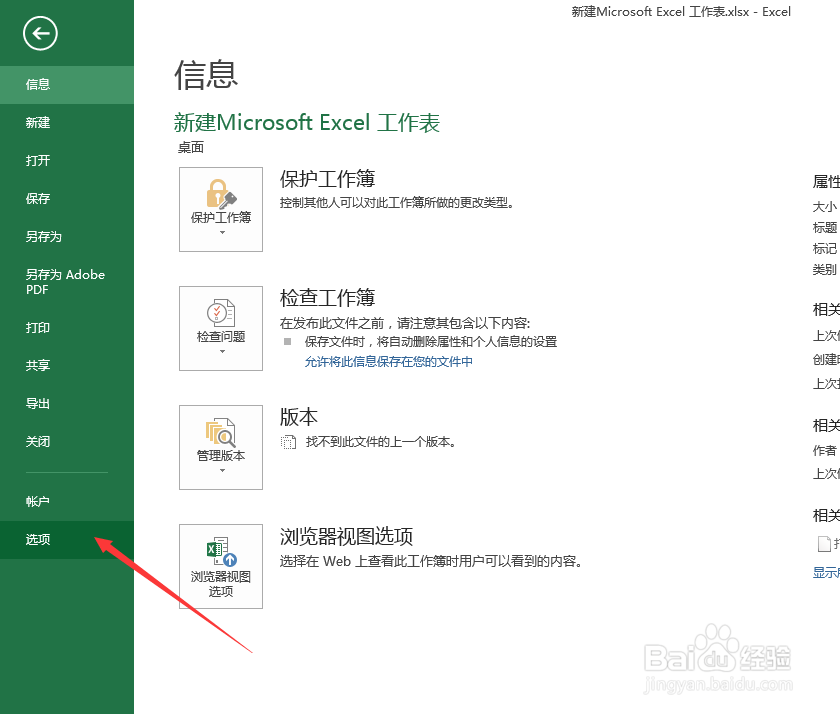Click the 信息 page heading
Image resolution: width=840 pixels, height=714 pixels.
(x=206, y=74)
